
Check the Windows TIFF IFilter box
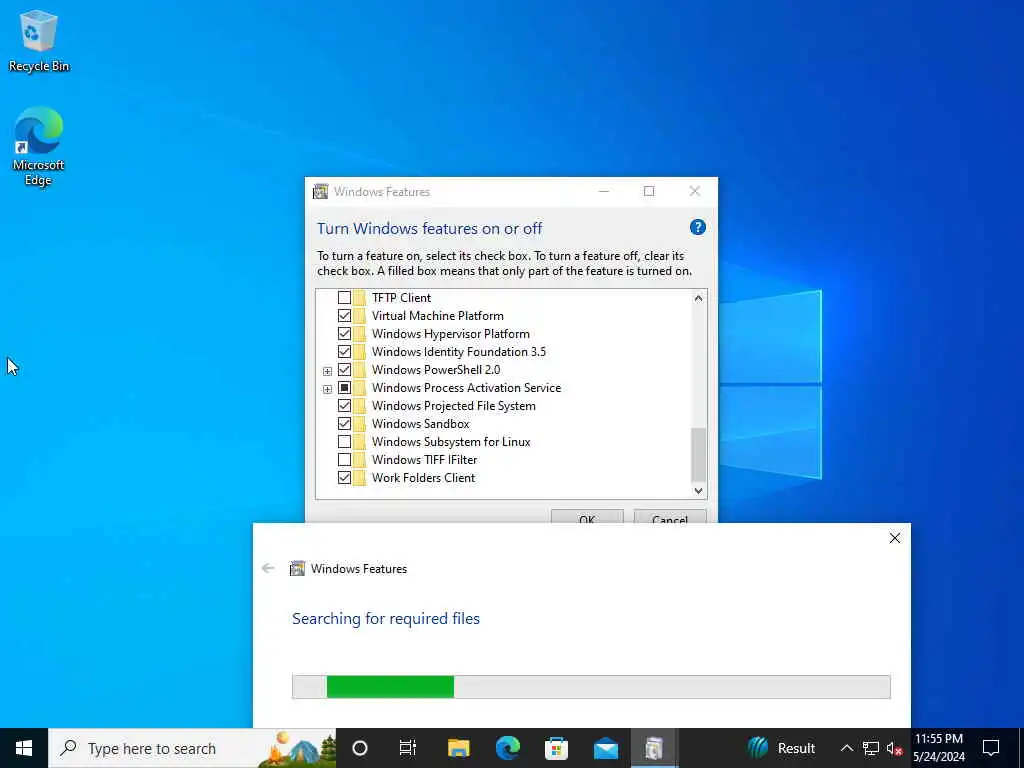[344, 460]
